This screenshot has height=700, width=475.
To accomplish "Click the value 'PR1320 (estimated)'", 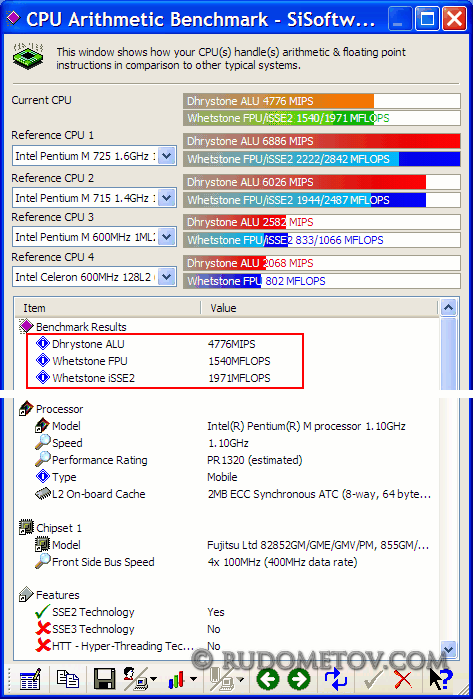I will point(255,460).
